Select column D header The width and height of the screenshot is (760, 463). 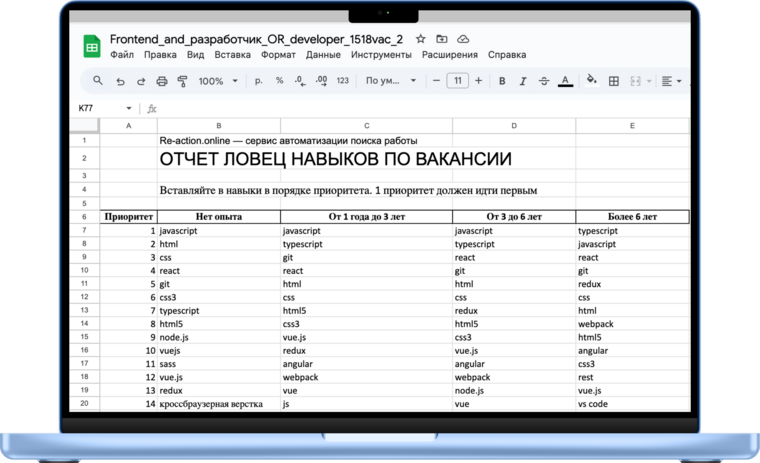pyautogui.click(x=514, y=126)
